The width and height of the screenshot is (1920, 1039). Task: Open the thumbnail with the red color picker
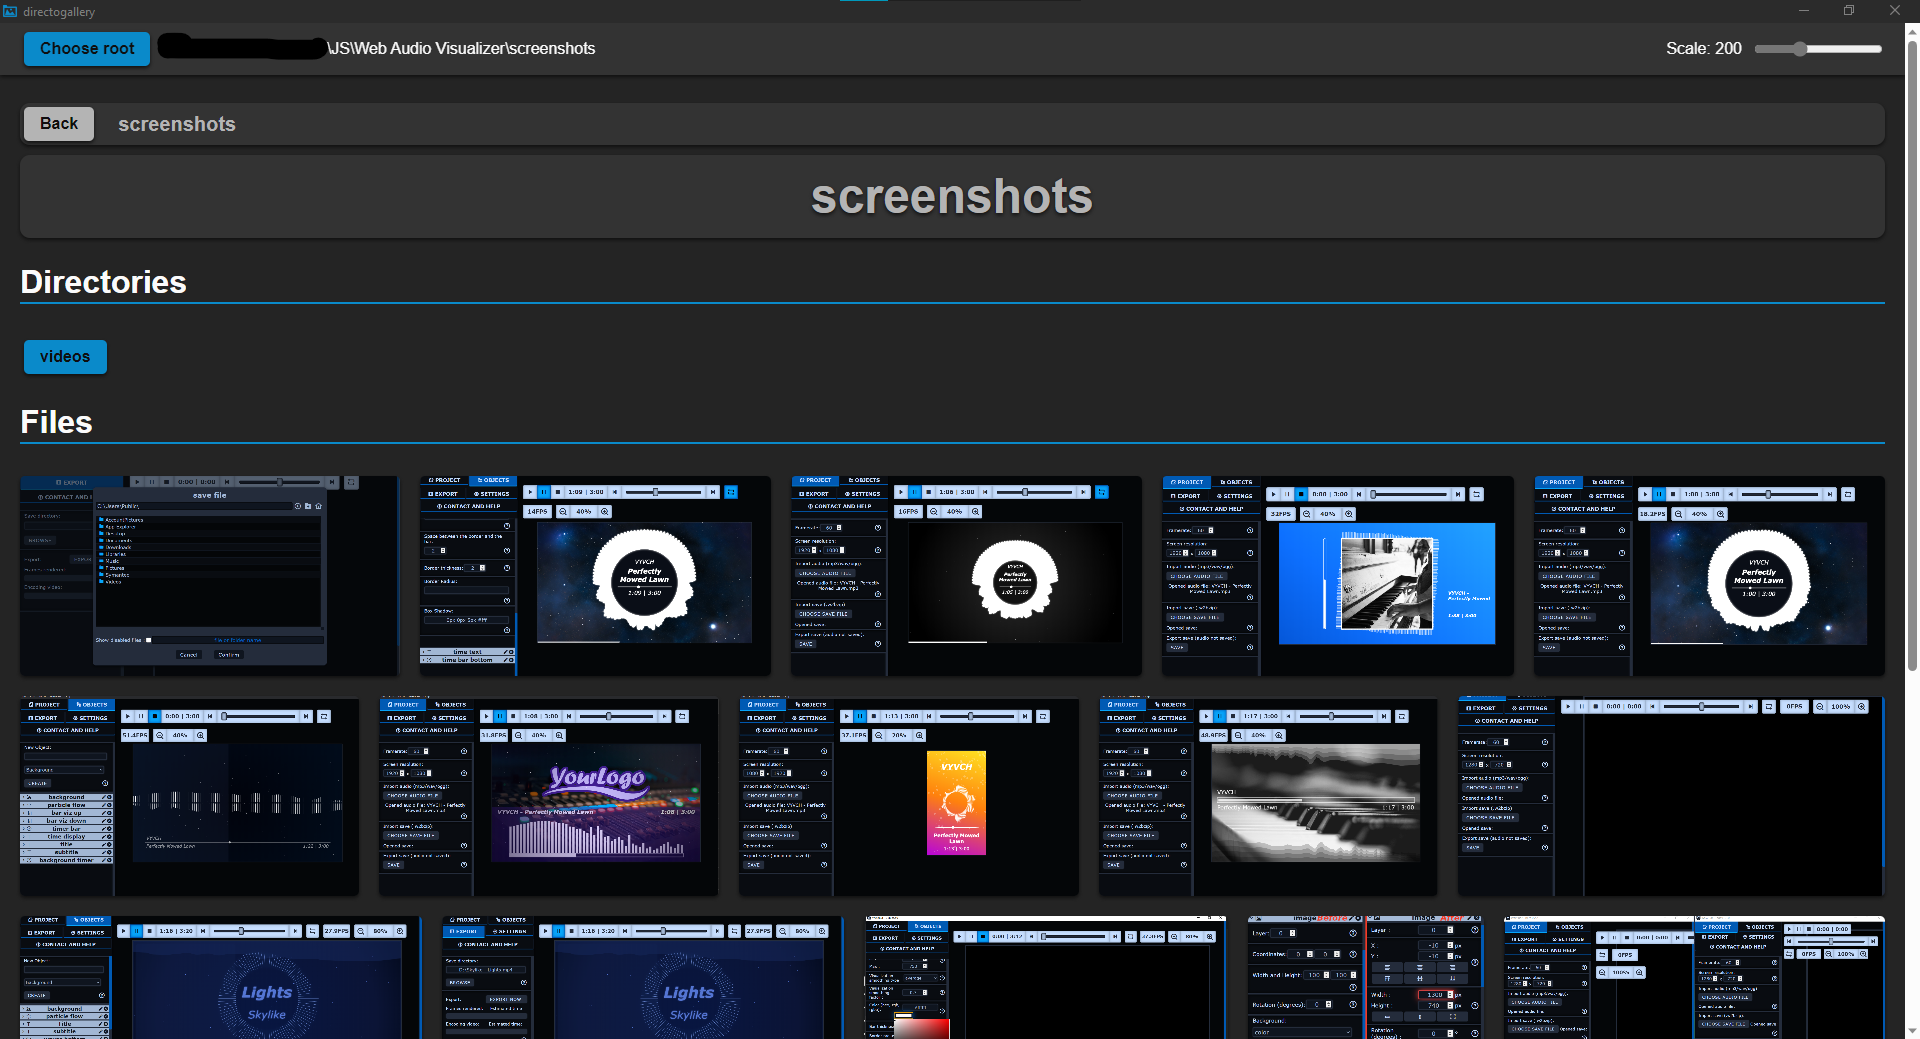pyautogui.click(x=1046, y=977)
